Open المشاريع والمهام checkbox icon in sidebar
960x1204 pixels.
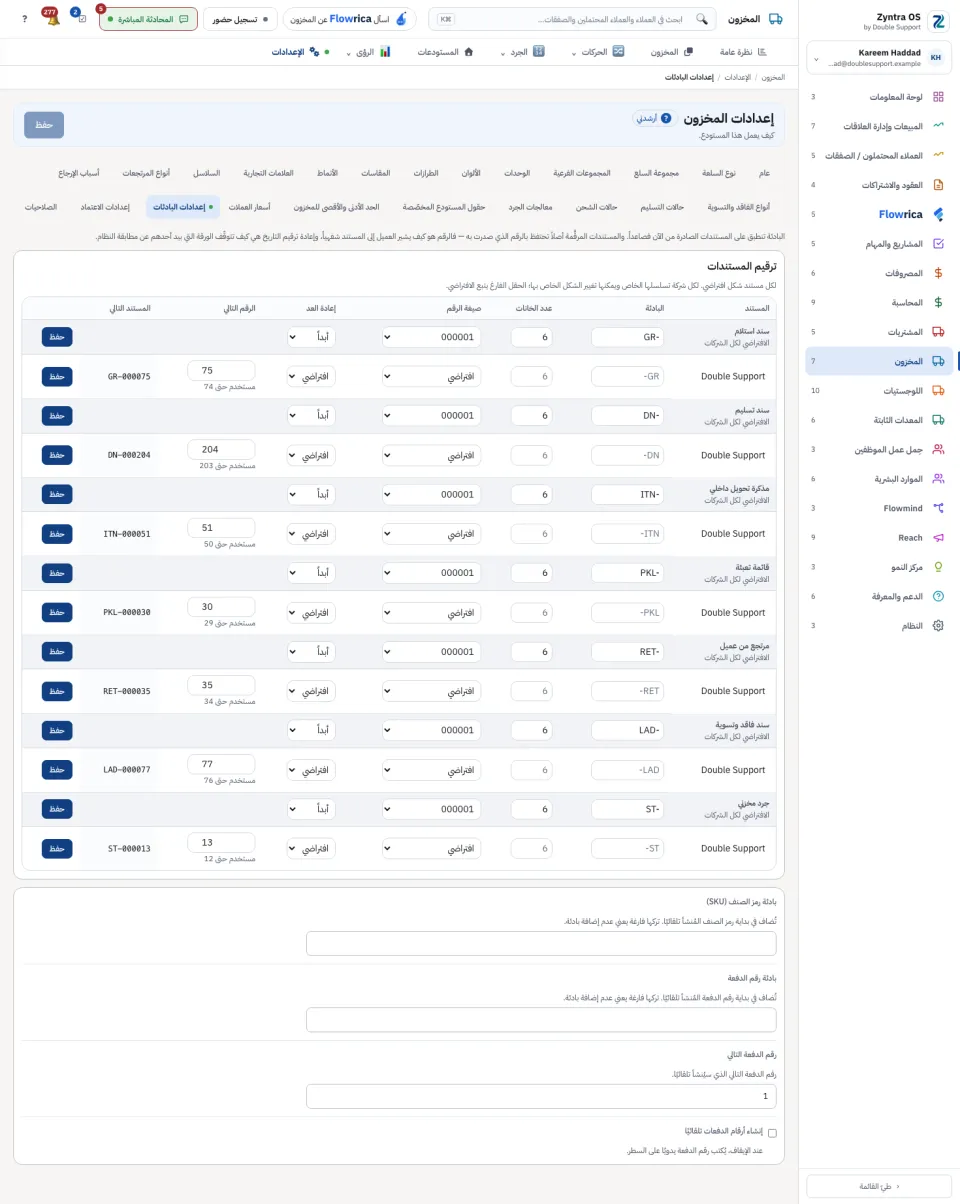[938, 243]
